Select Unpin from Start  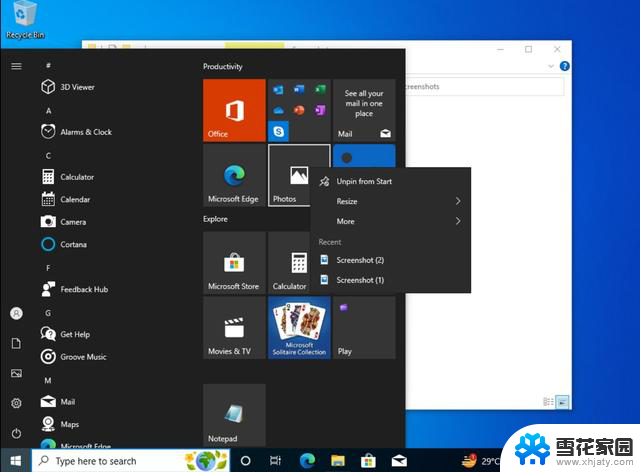[x=391, y=181]
